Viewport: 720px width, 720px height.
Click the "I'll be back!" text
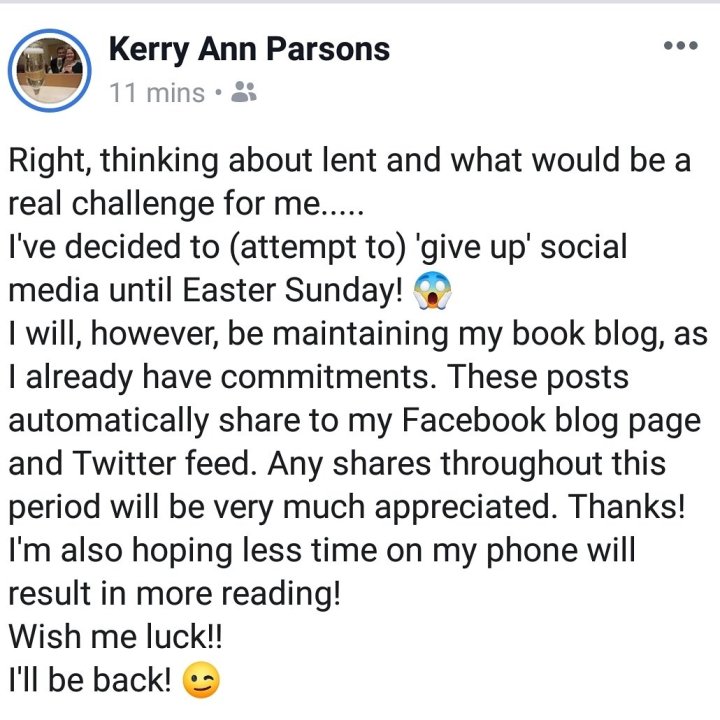[91, 680]
